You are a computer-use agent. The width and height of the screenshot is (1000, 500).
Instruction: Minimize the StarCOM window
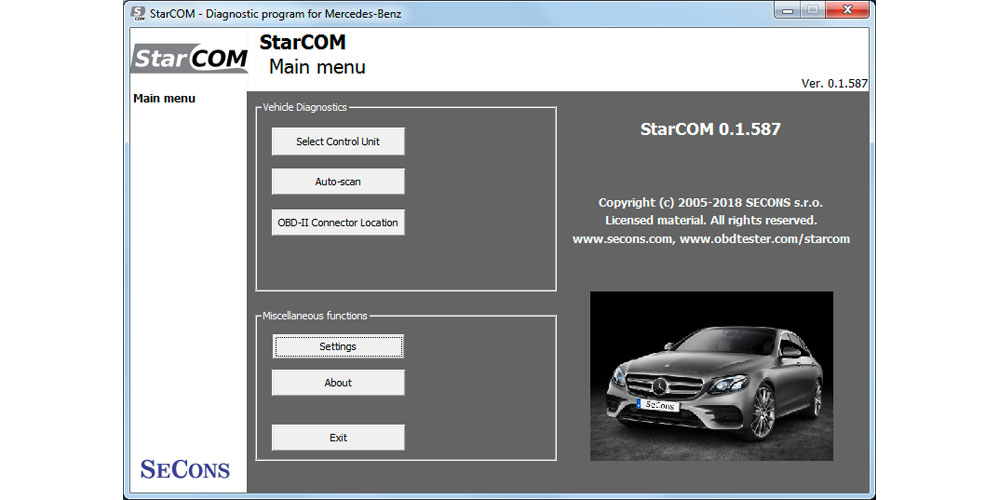(788, 10)
